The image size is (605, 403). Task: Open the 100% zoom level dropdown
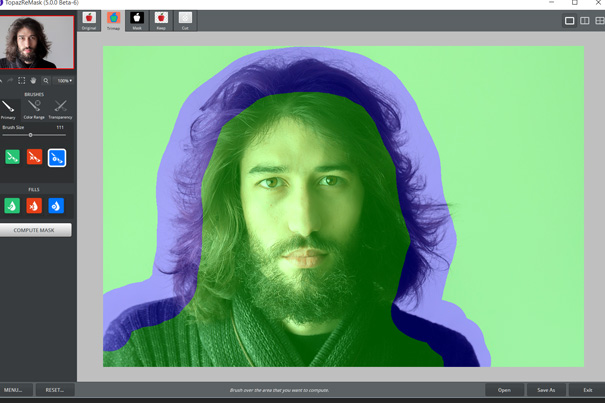[x=64, y=81]
